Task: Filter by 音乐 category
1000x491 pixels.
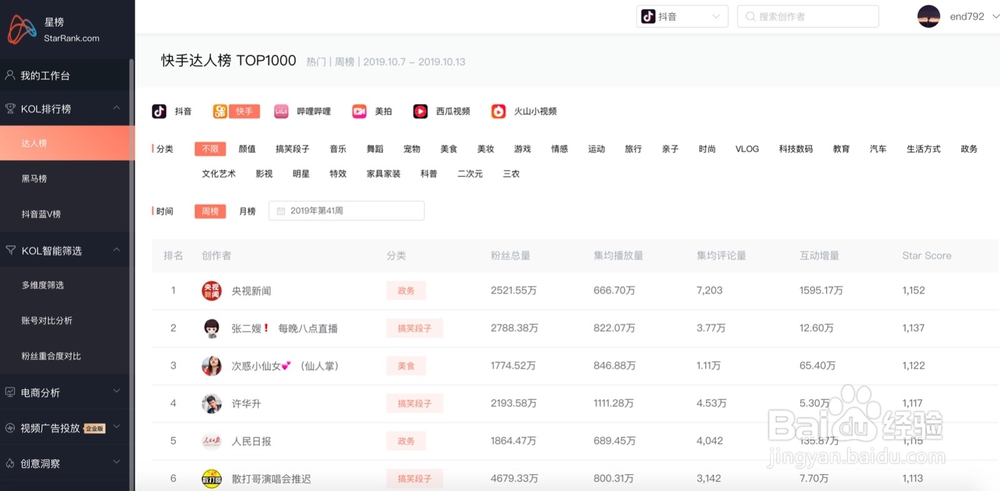Action: (x=338, y=149)
